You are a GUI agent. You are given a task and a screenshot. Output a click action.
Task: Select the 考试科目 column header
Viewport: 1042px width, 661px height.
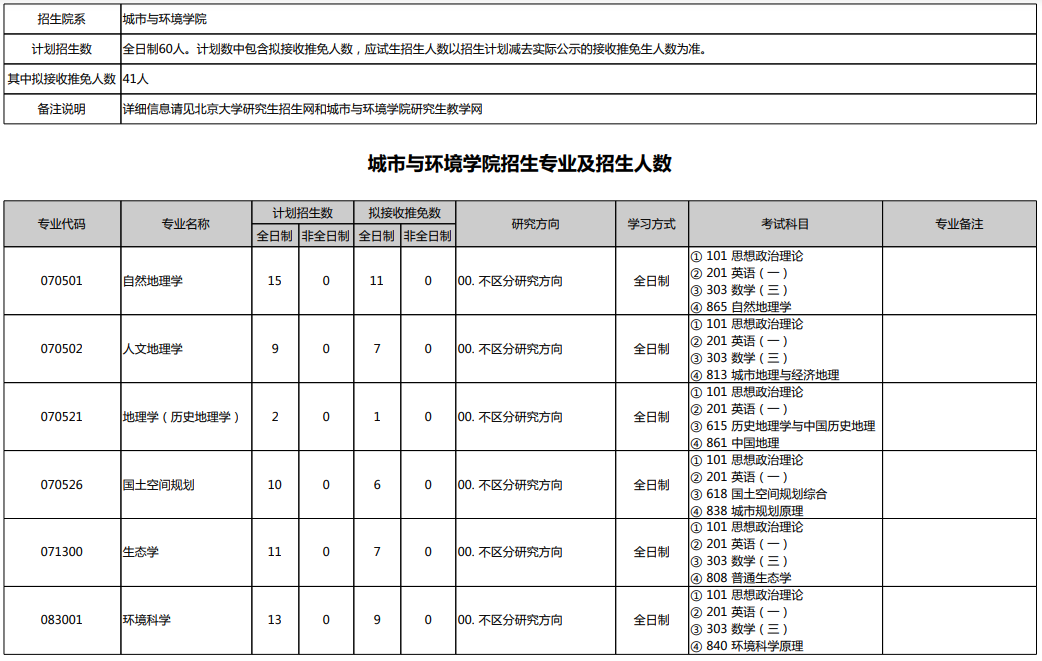click(785, 224)
